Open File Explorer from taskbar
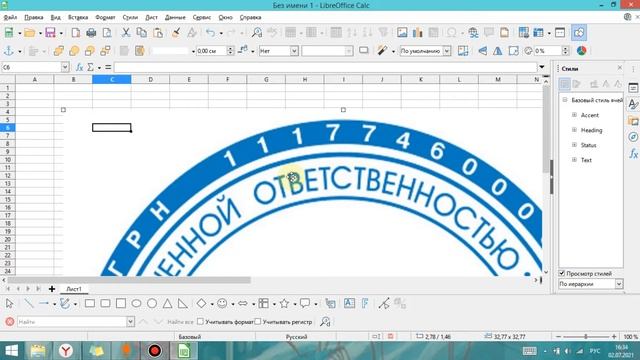Viewport: 640px width, 360px height. (38, 351)
